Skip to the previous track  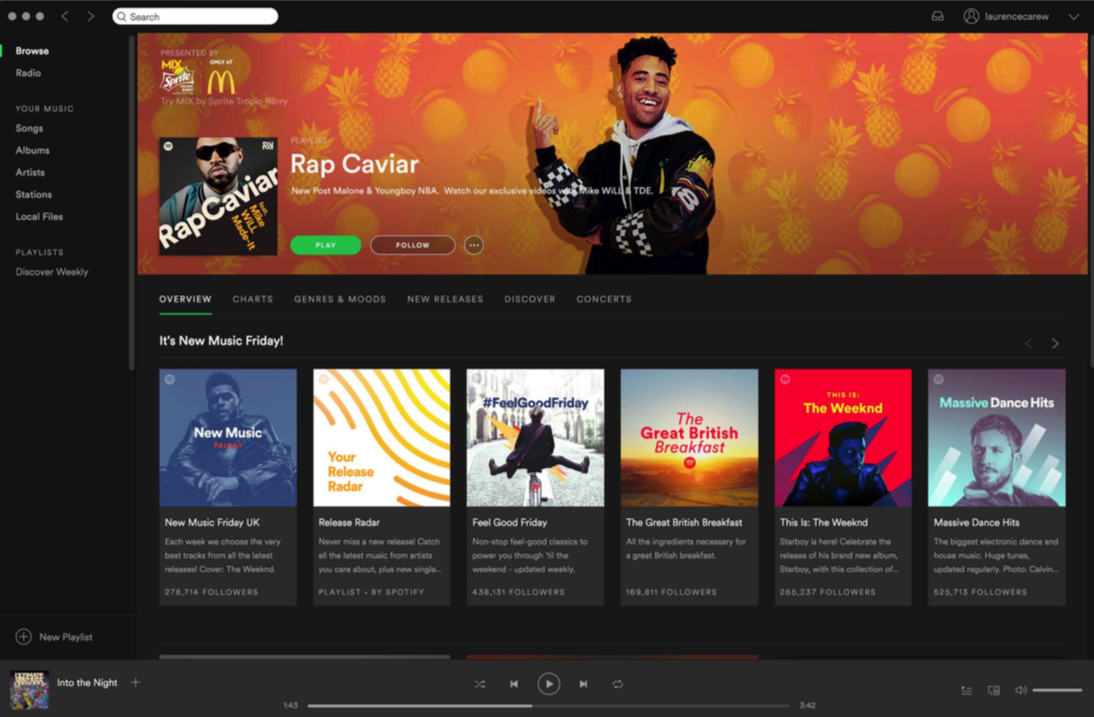[x=514, y=684]
